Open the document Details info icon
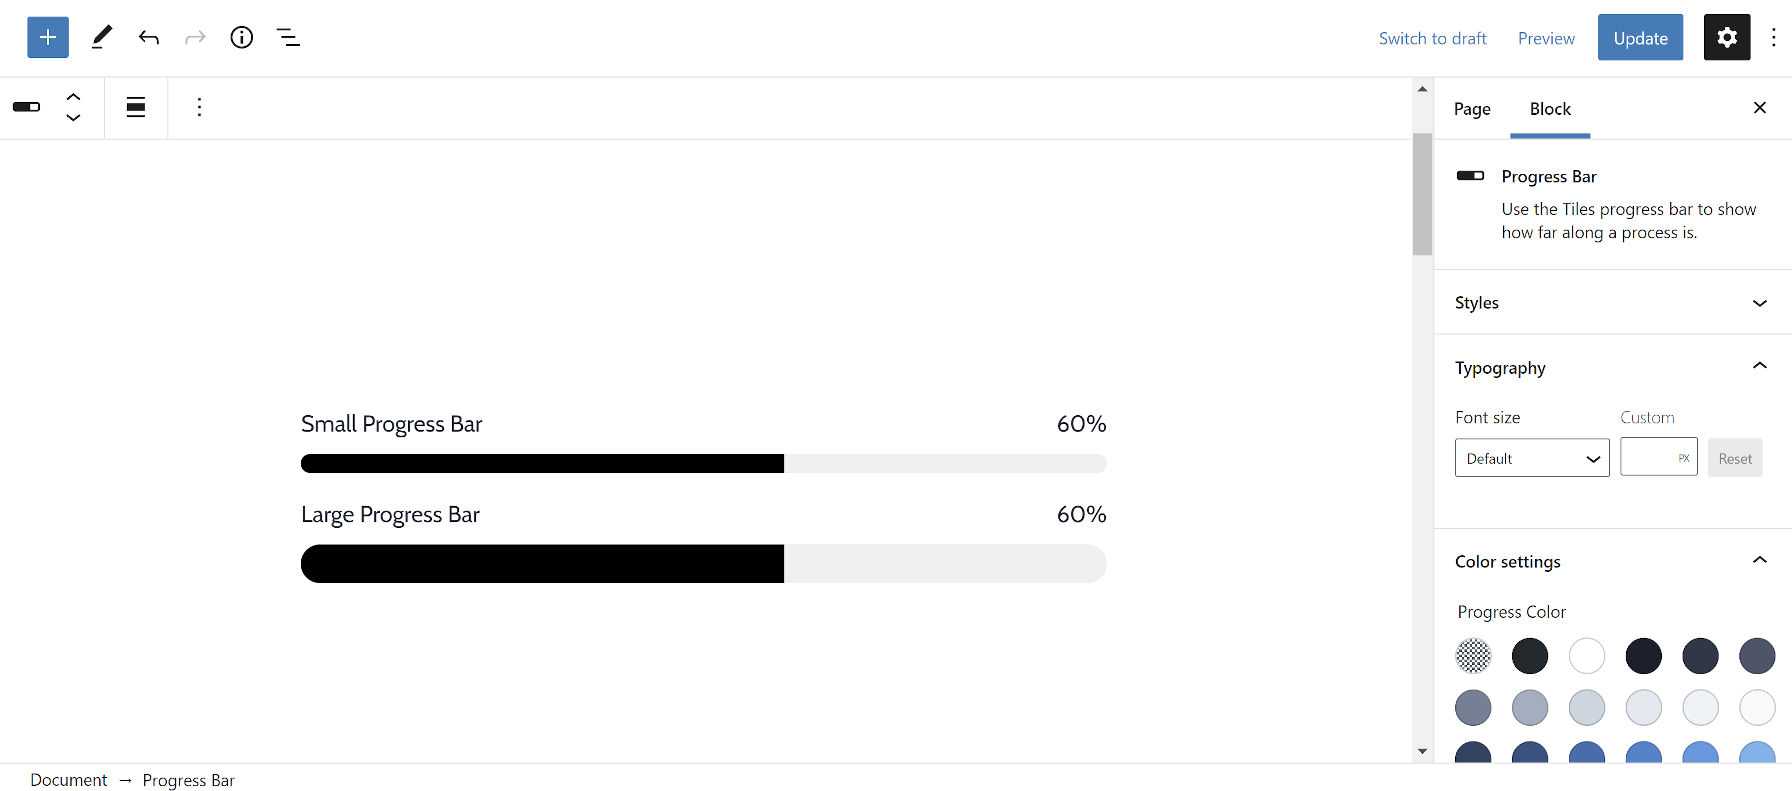Screen dimensions: 1792x791 point(242,38)
